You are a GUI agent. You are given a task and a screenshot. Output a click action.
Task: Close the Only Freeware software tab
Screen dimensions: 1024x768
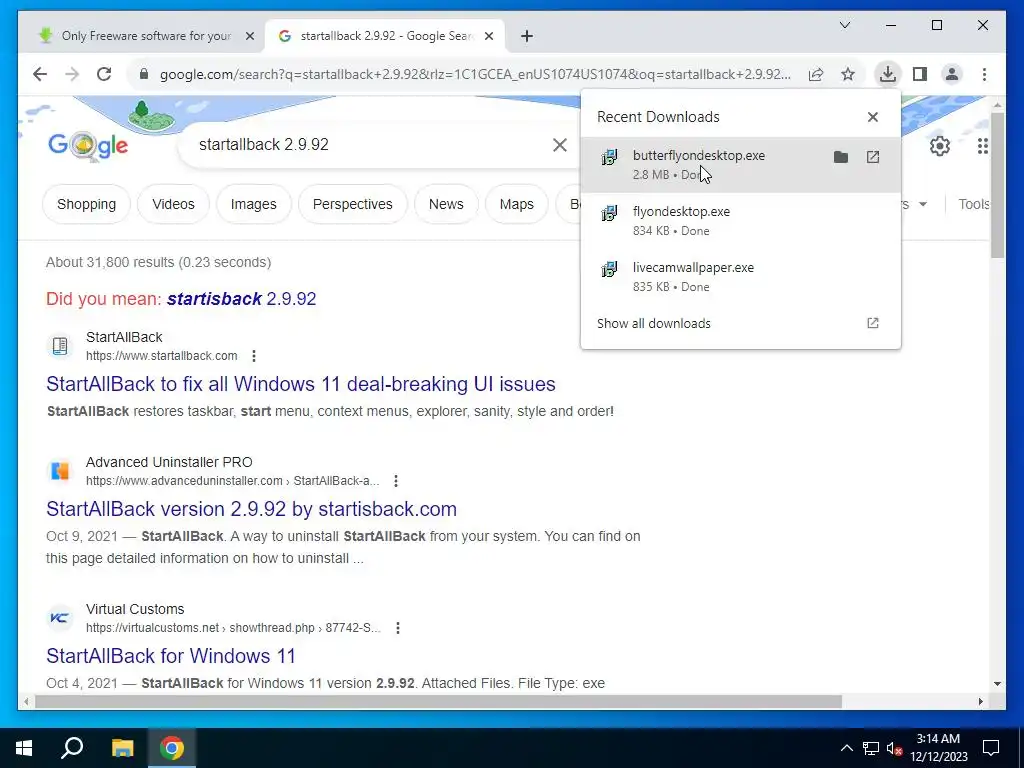point(249,36)
